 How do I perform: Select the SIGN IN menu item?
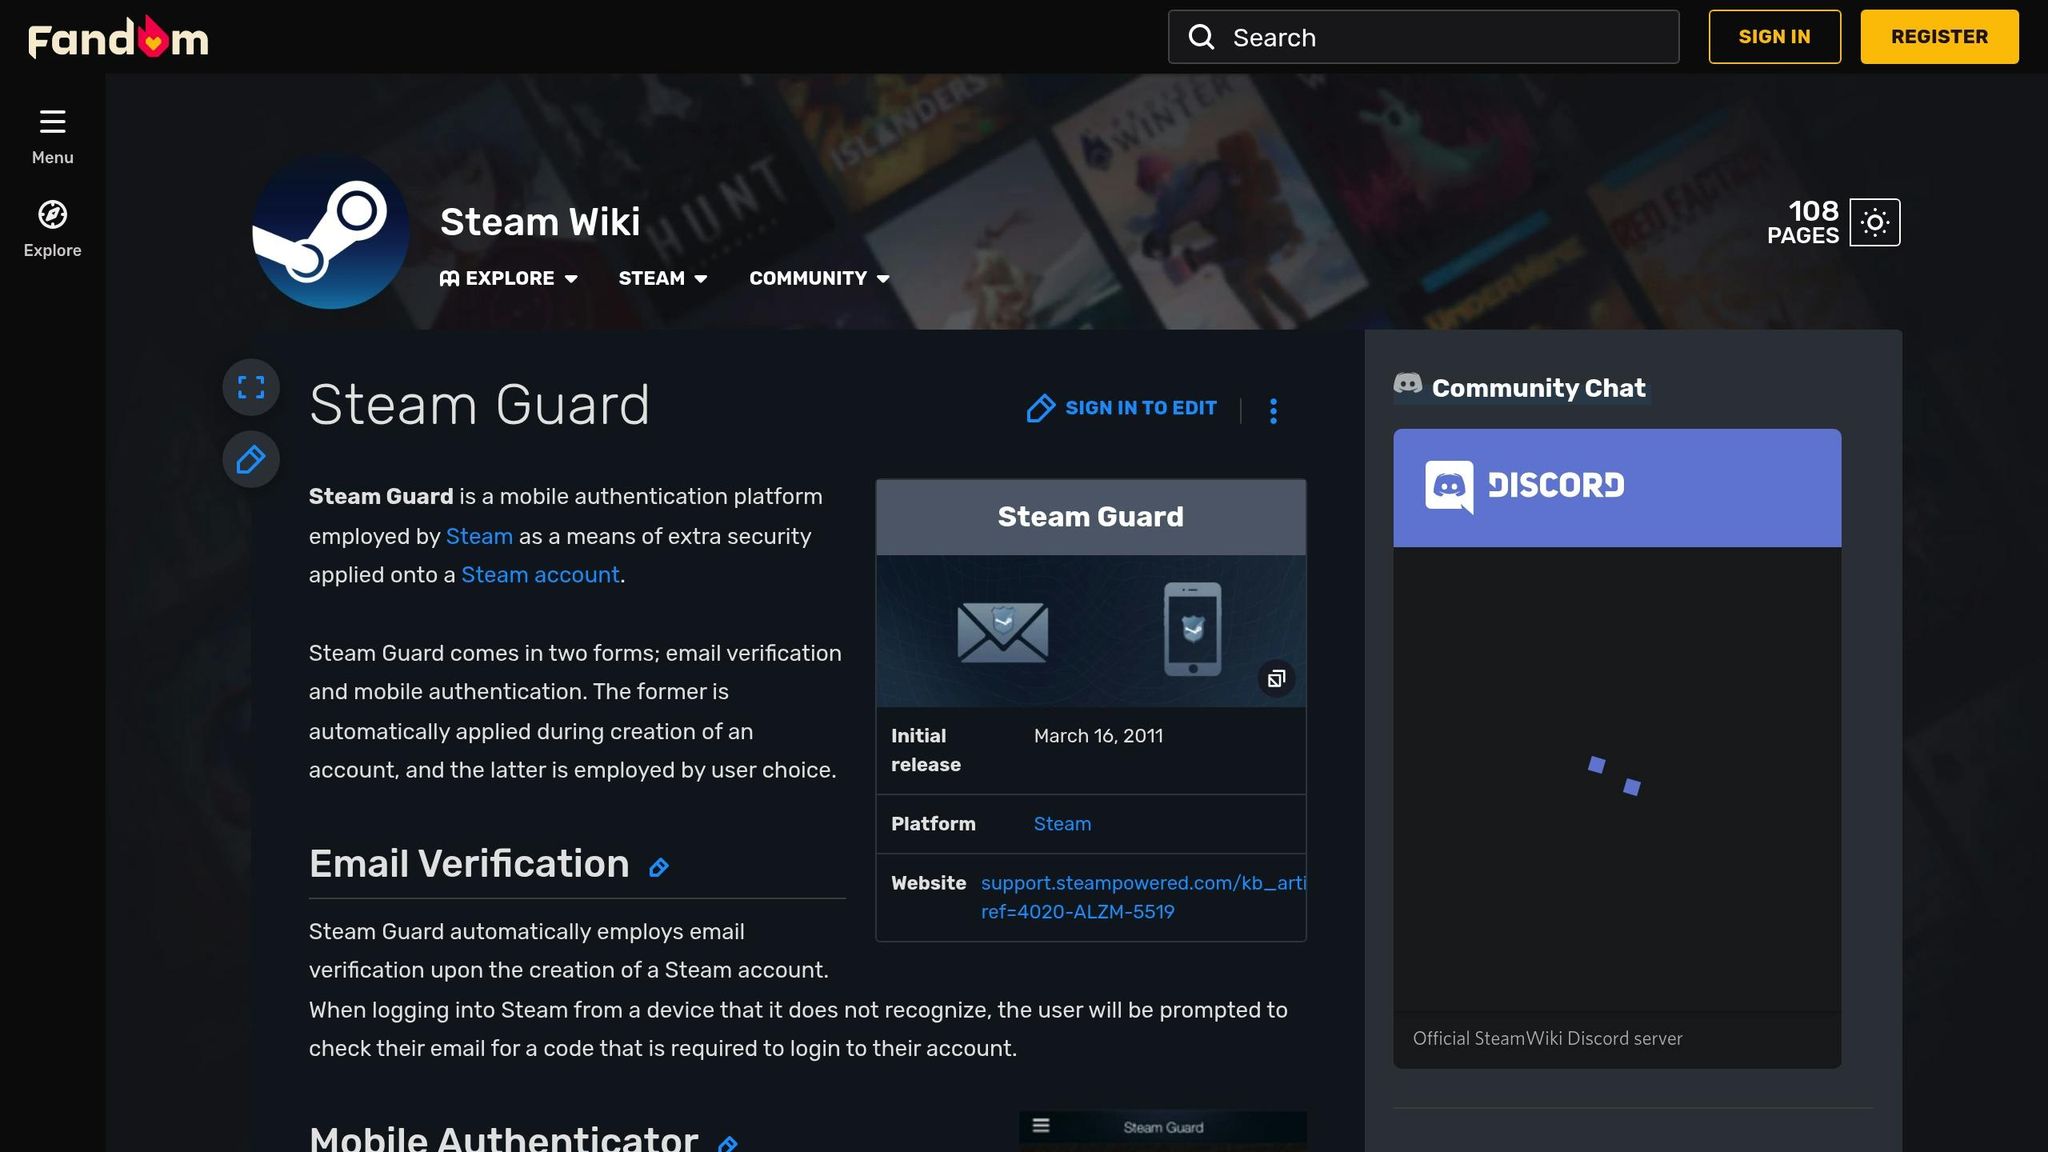(x=1774, y=36)
